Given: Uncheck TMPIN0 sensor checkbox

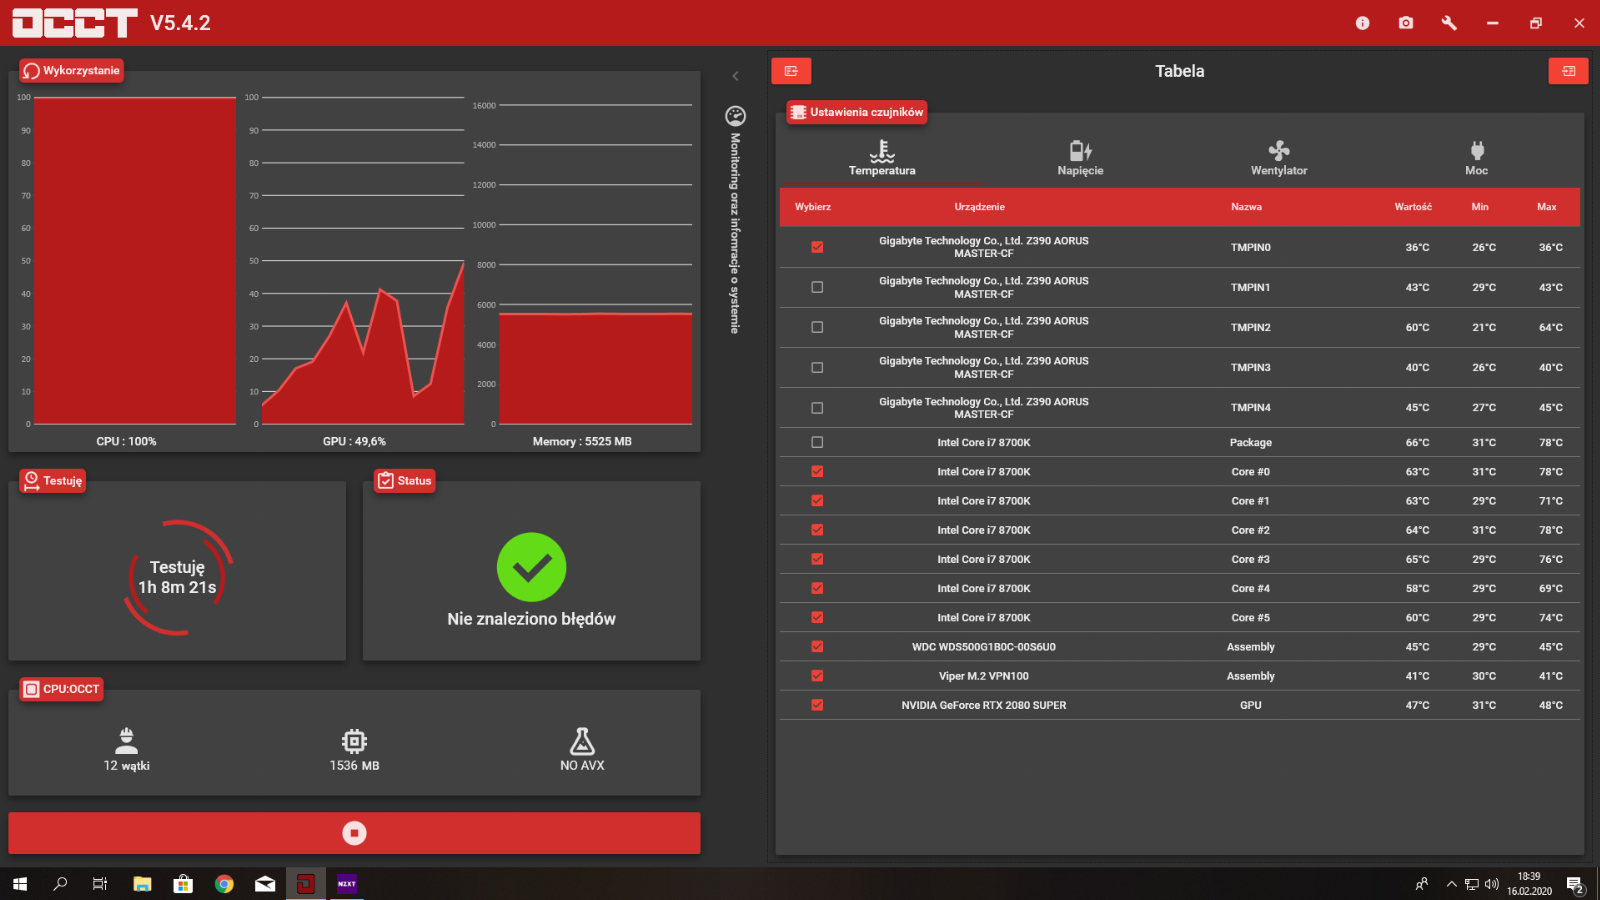Looking at the screenshot, I should tap(817, 247).
